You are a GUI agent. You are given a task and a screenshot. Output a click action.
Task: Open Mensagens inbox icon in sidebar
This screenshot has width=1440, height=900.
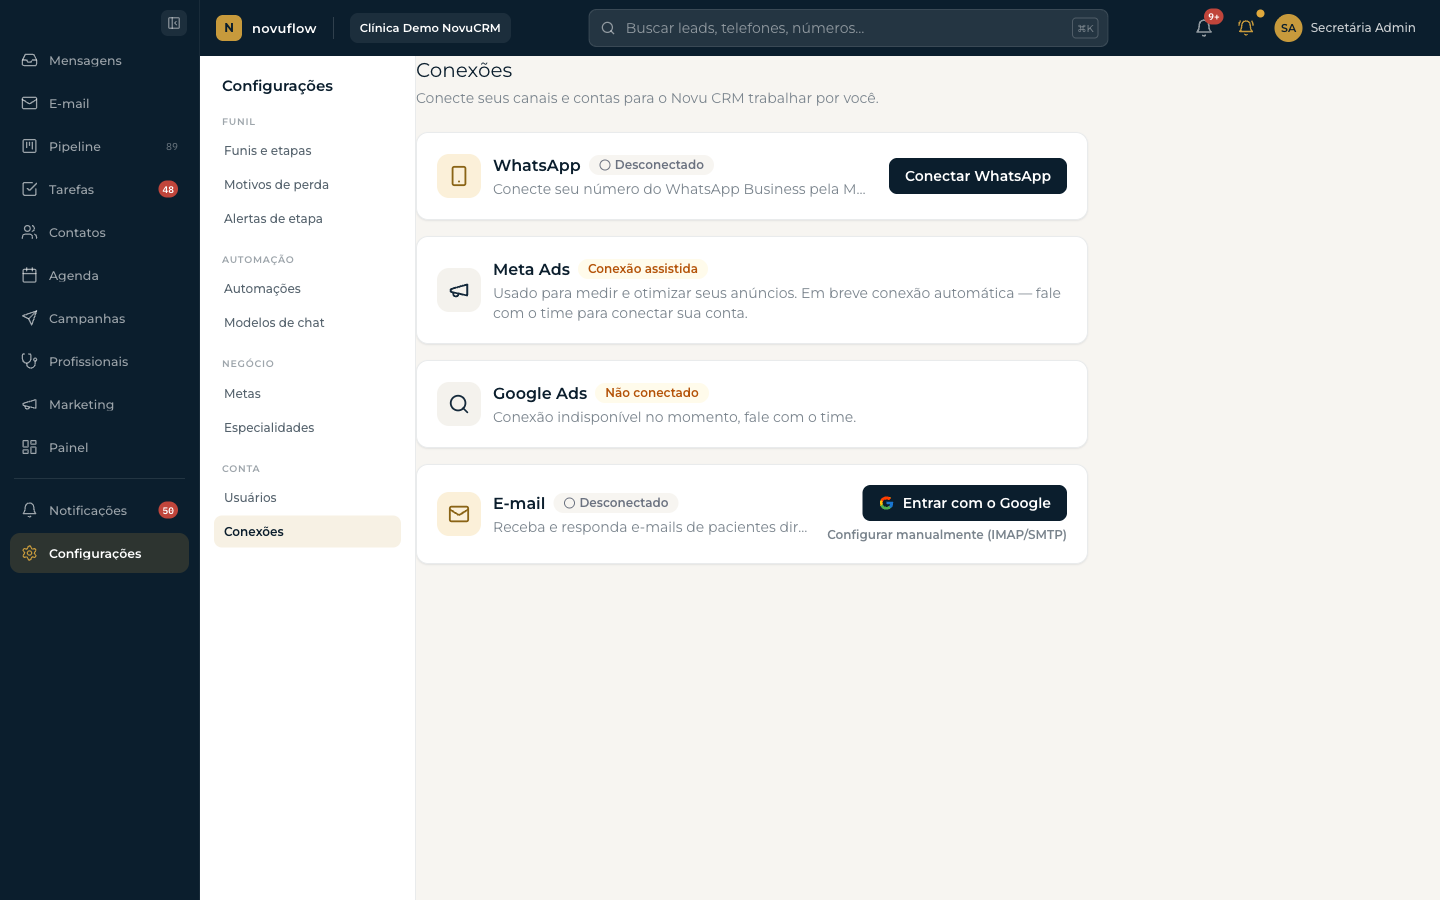(30, 60)
